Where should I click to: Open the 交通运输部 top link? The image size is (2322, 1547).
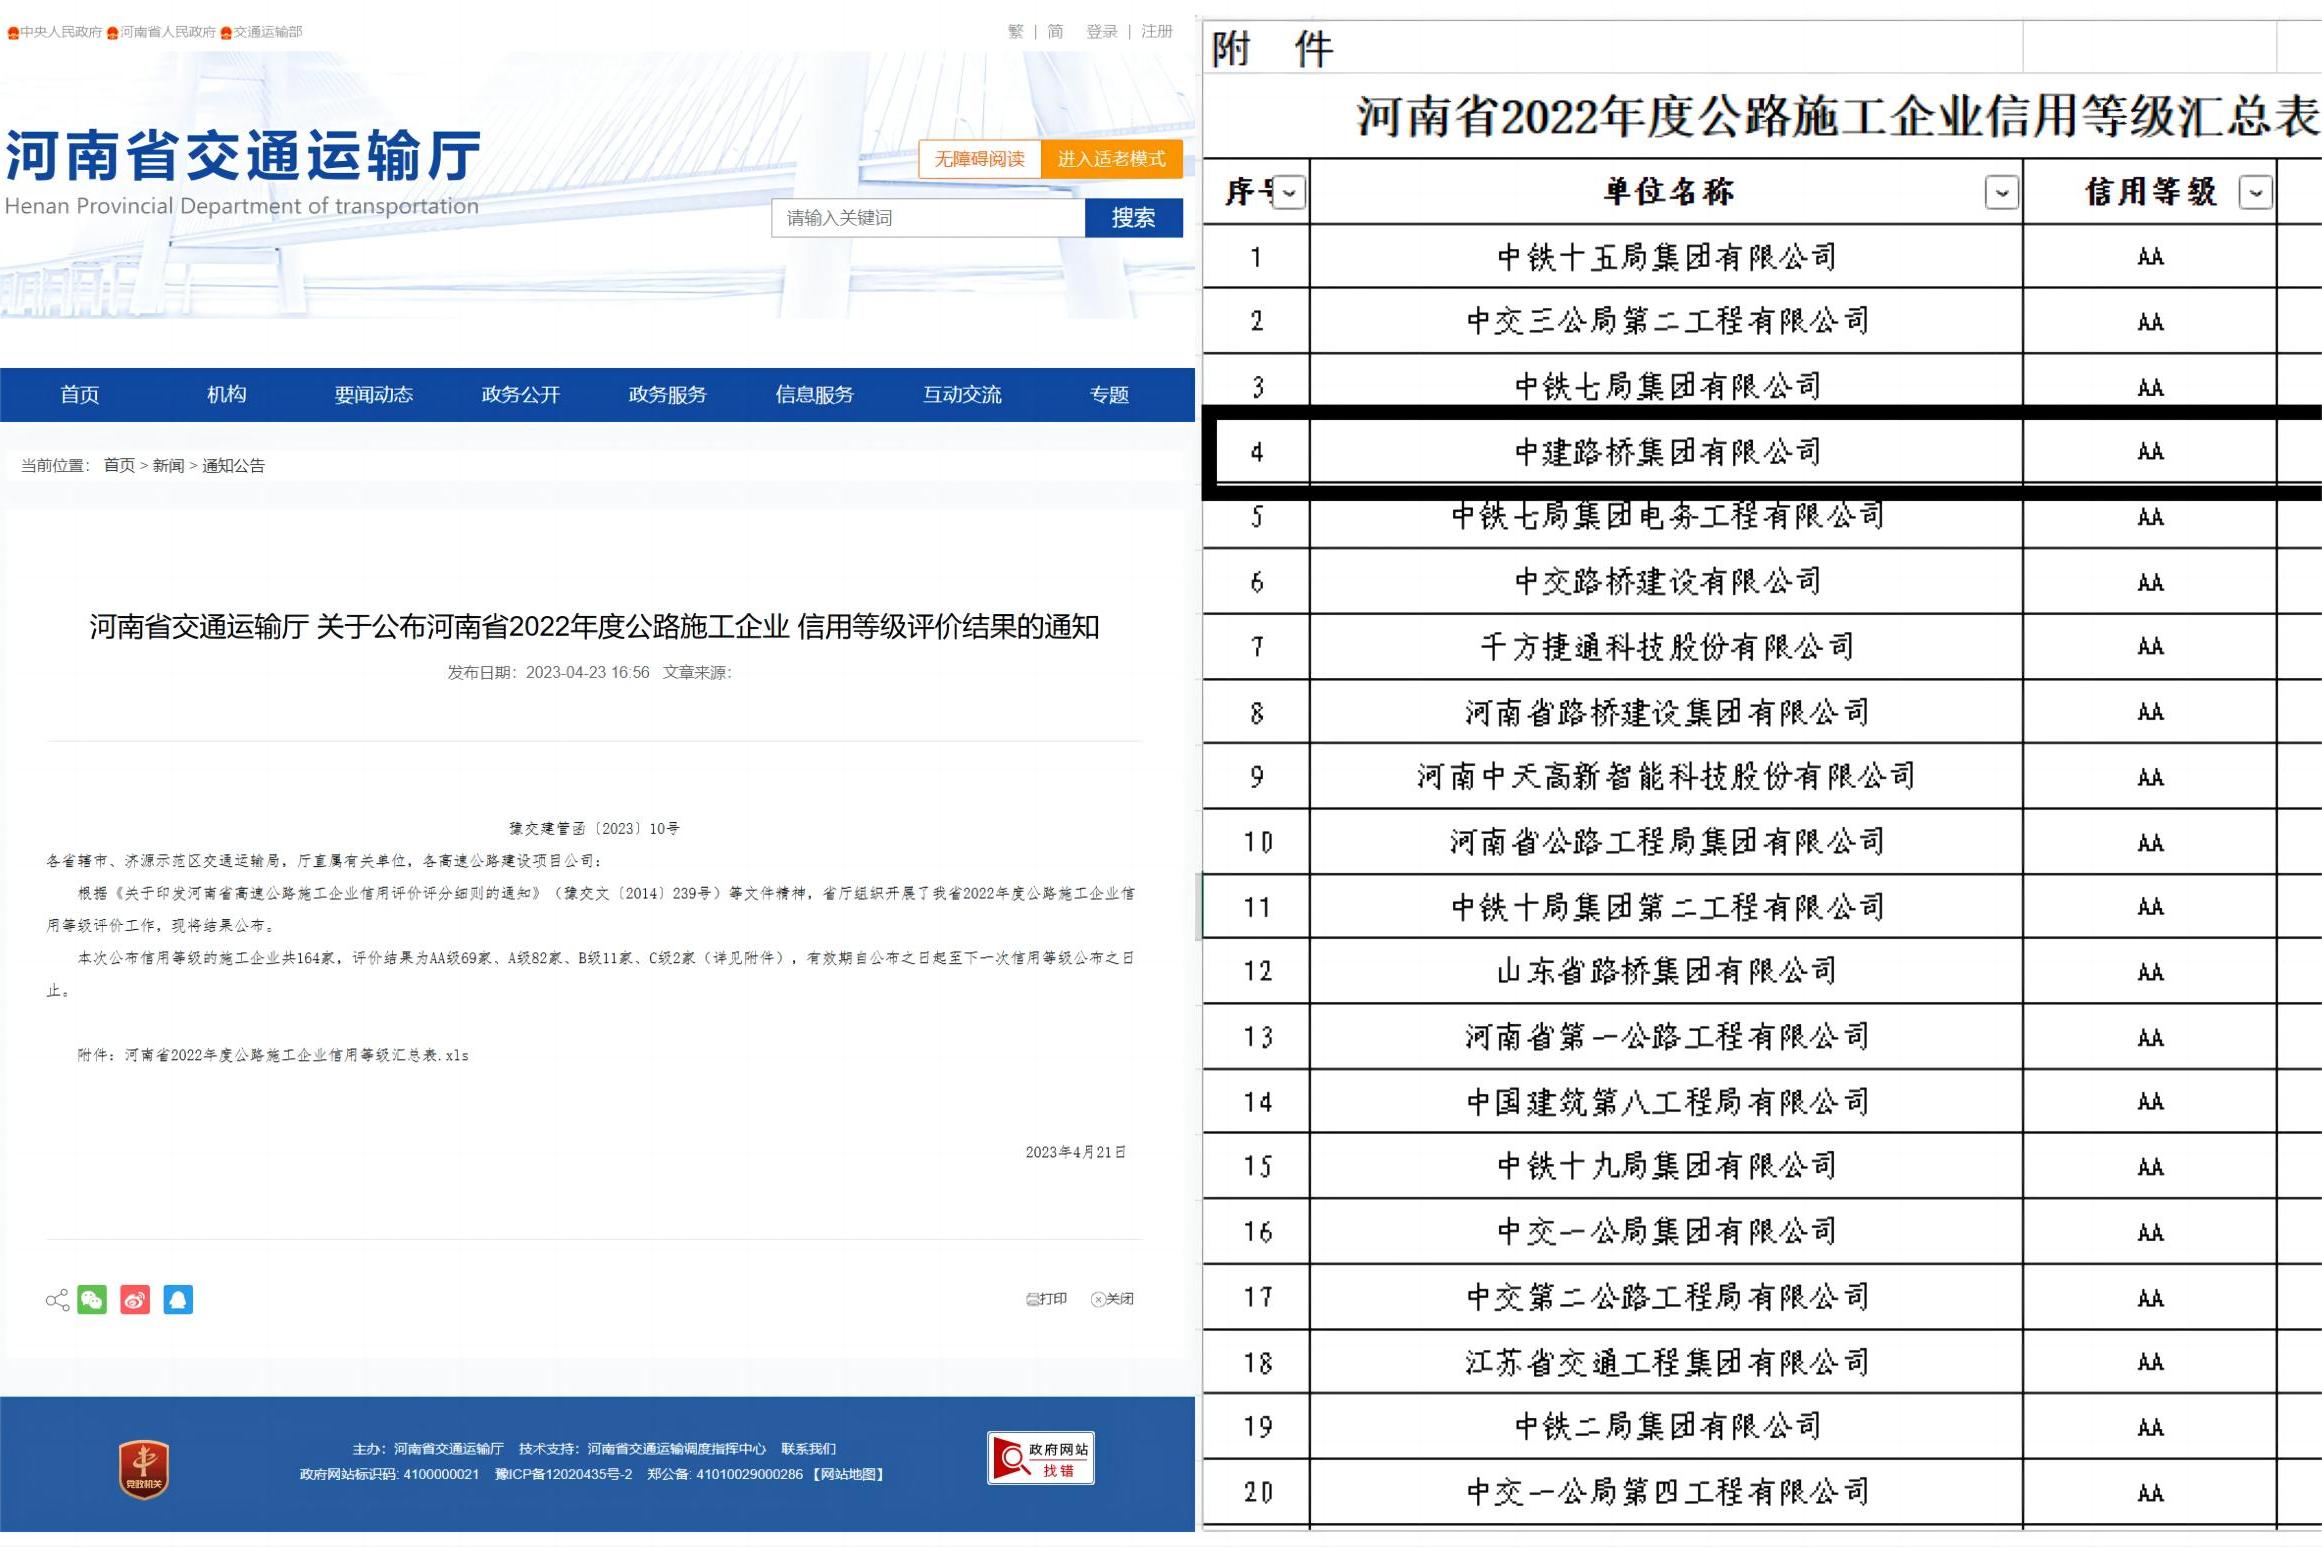tap(261, 32)
